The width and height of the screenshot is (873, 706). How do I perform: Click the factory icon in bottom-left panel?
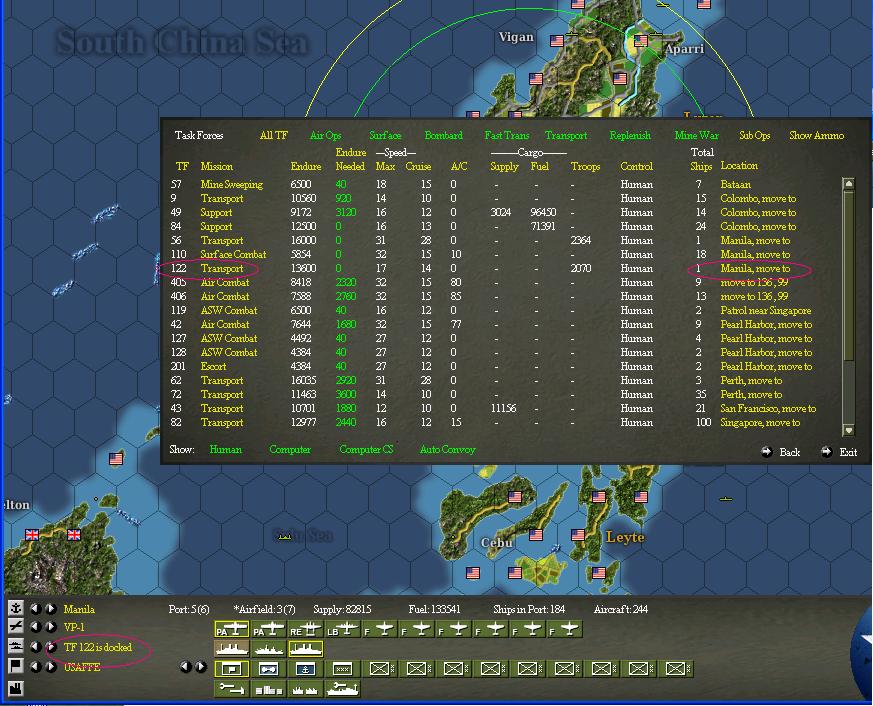16,688
